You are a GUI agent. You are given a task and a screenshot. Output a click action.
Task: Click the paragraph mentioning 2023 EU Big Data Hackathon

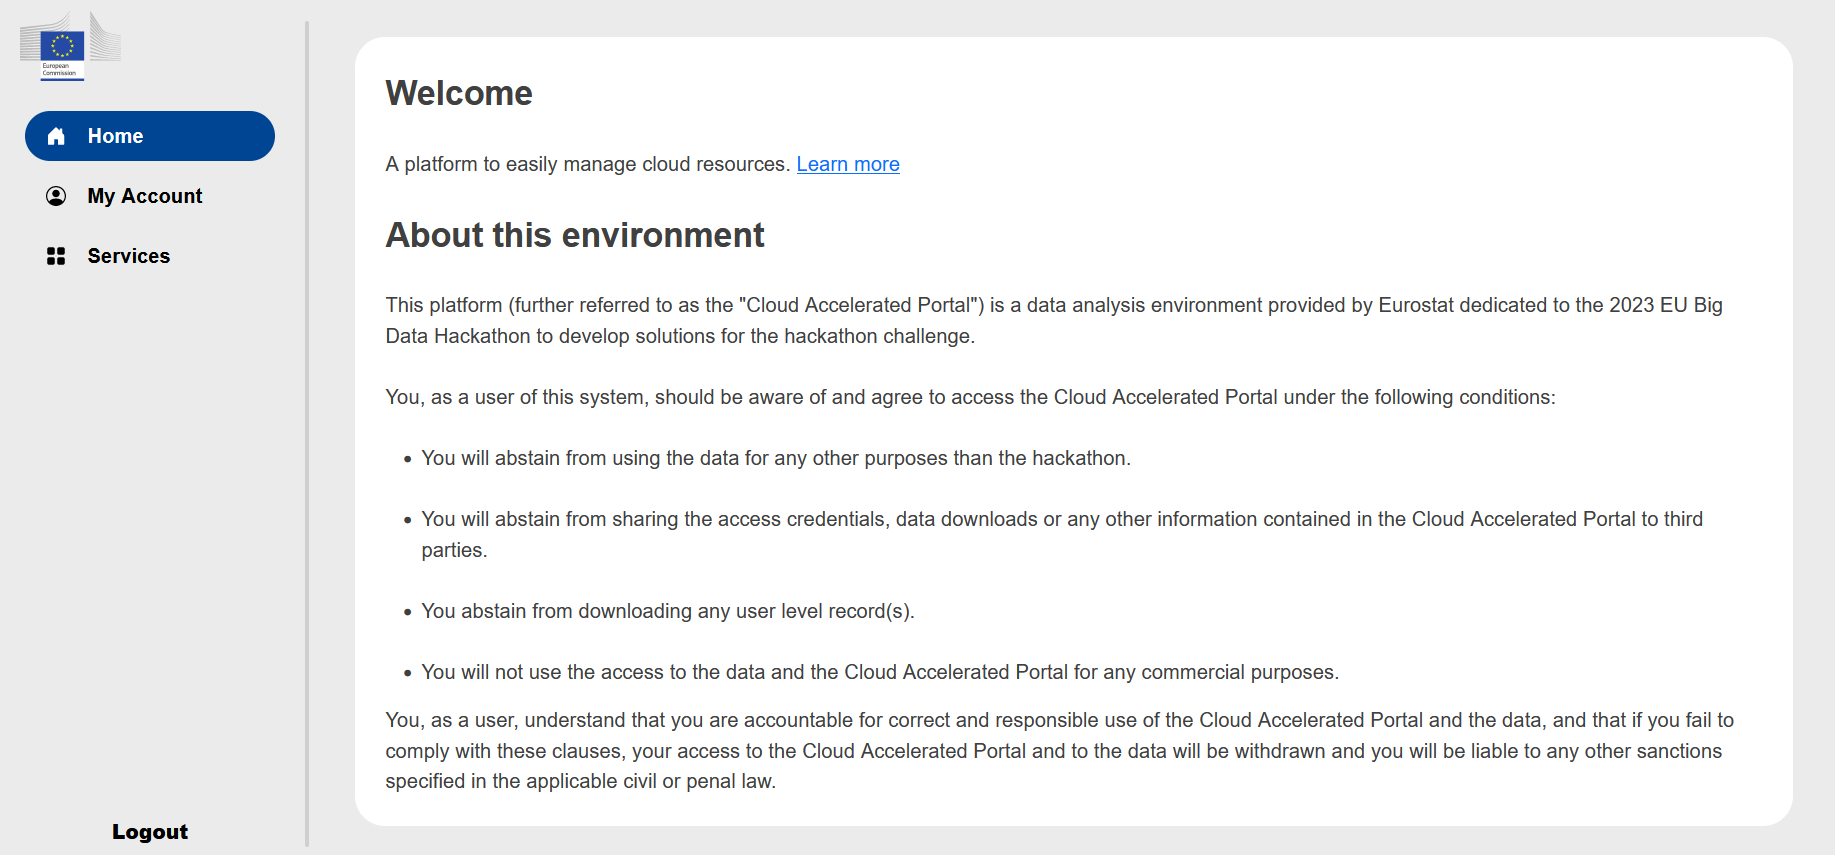pyautogui.click(x=1054, y=320)
